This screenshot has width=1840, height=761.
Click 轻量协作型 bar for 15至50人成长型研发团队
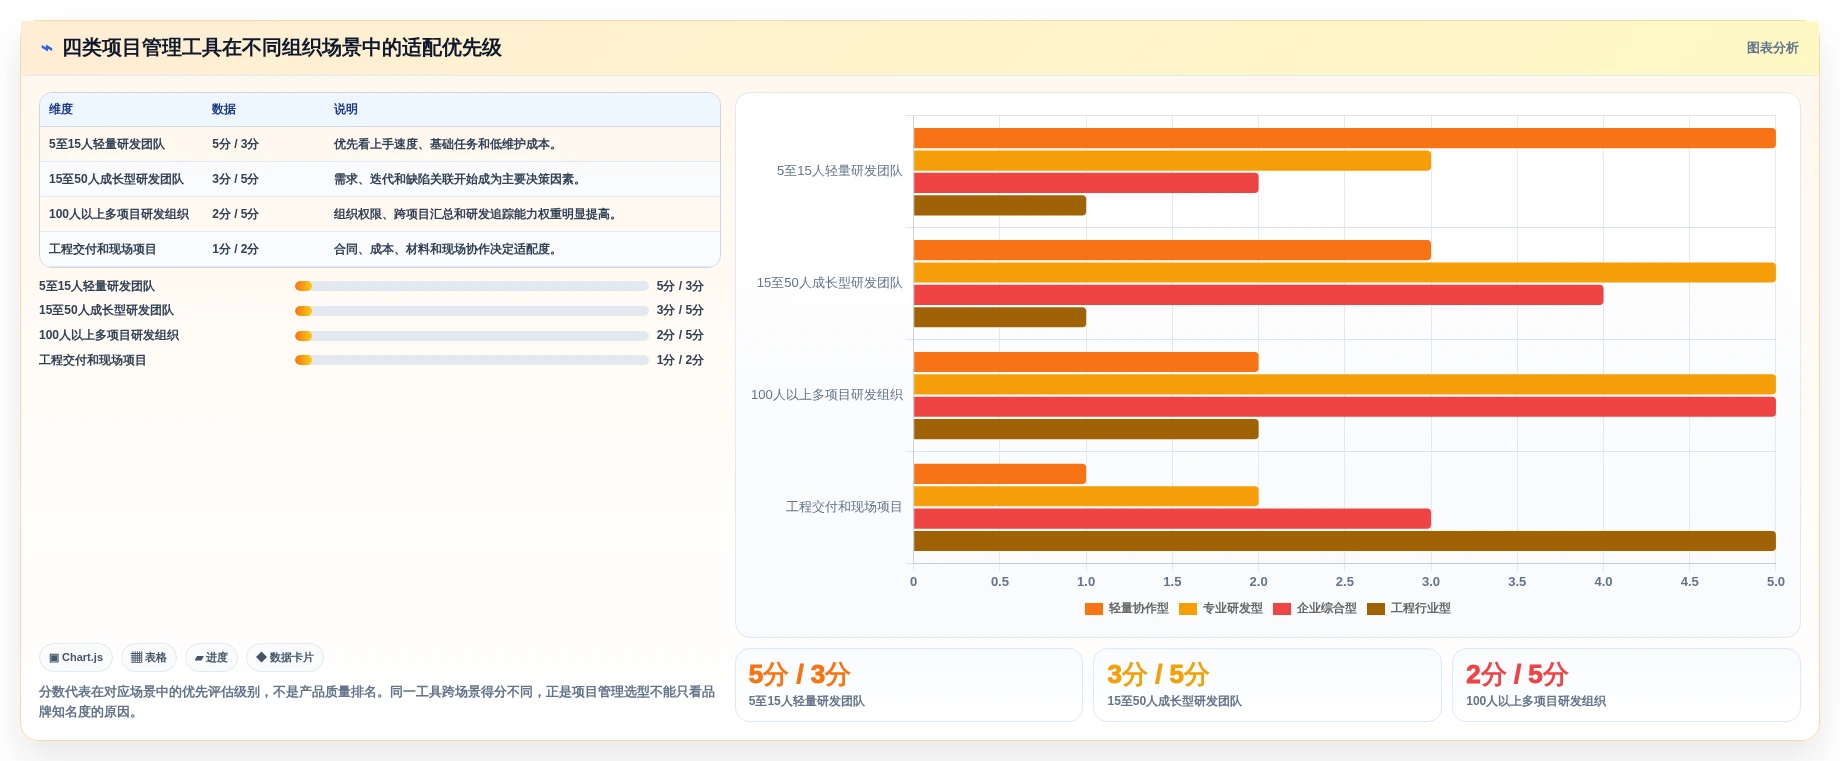1172,250
